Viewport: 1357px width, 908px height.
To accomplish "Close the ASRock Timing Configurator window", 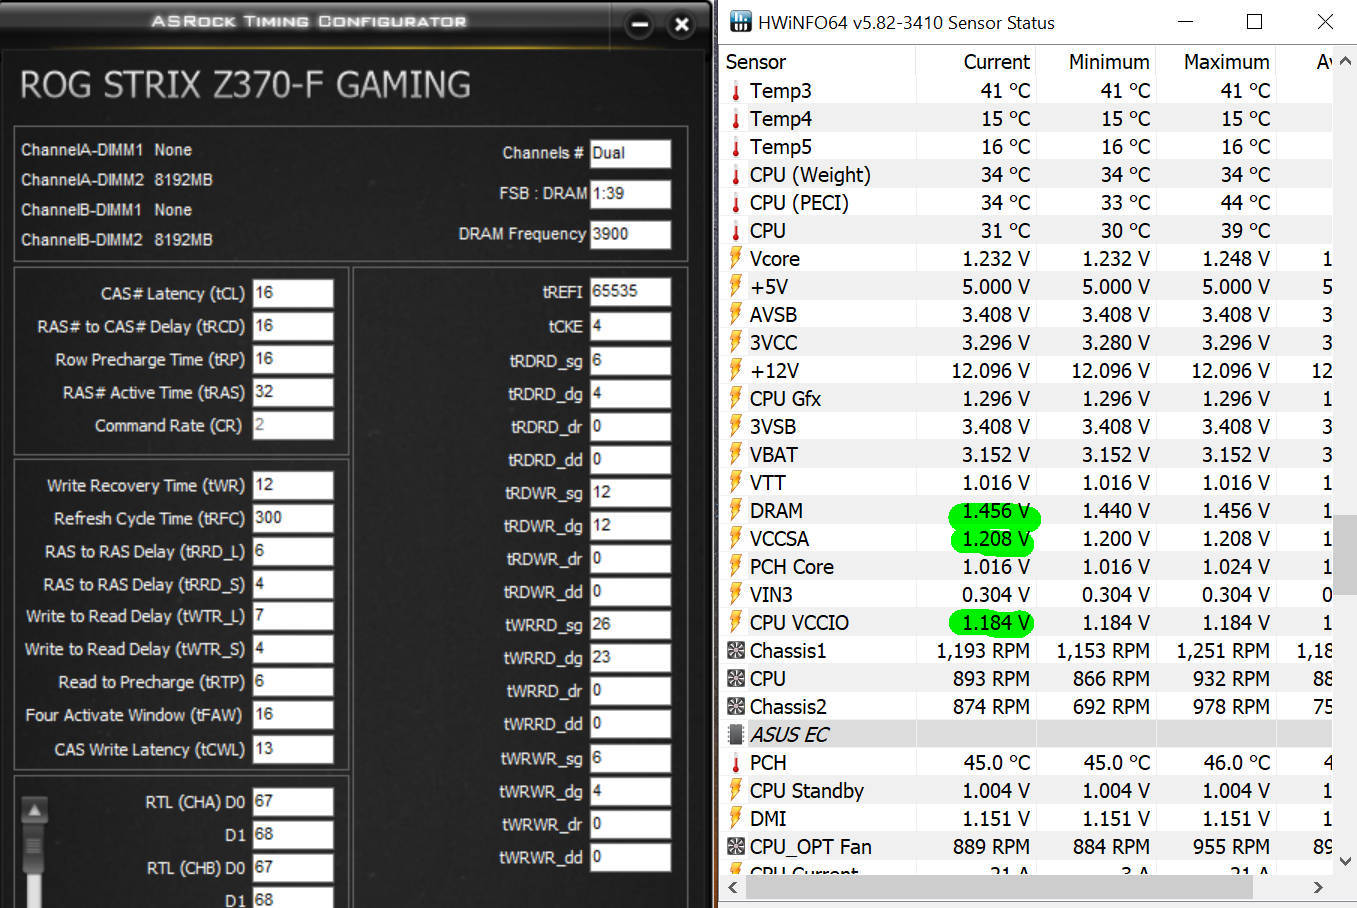I will point(682,24).
